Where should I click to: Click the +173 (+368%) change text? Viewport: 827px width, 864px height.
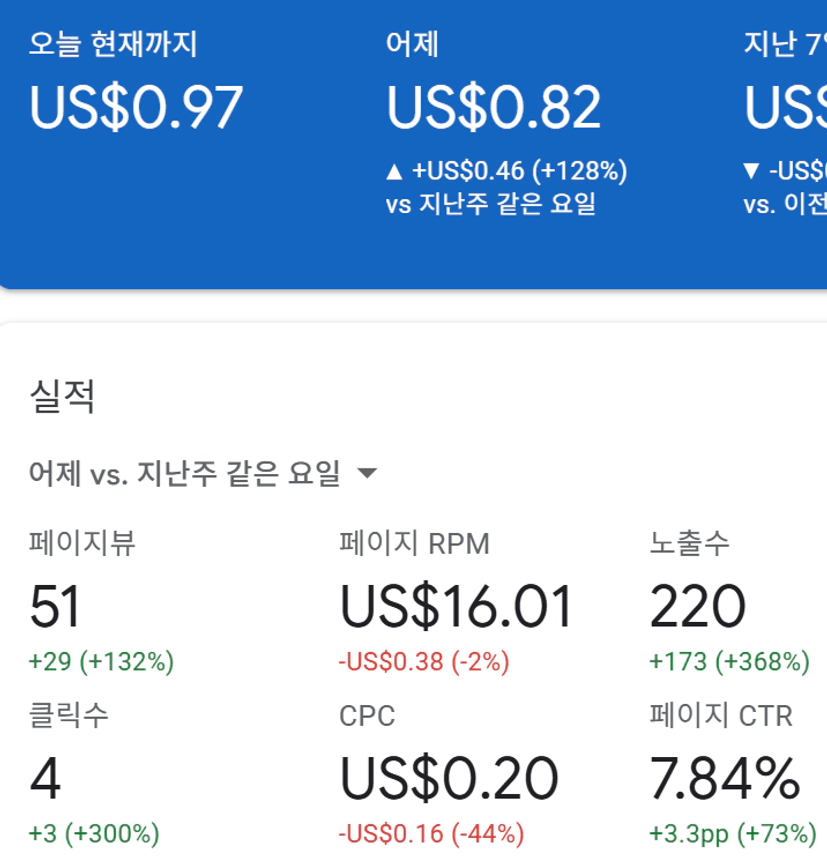[729, 661]
